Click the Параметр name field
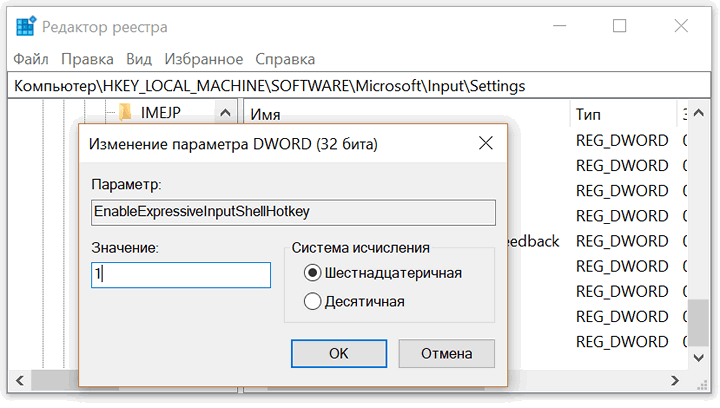Image resolution: width=720 pixels, height=408 pixels. pyautogui.click(x=293, y=212)
